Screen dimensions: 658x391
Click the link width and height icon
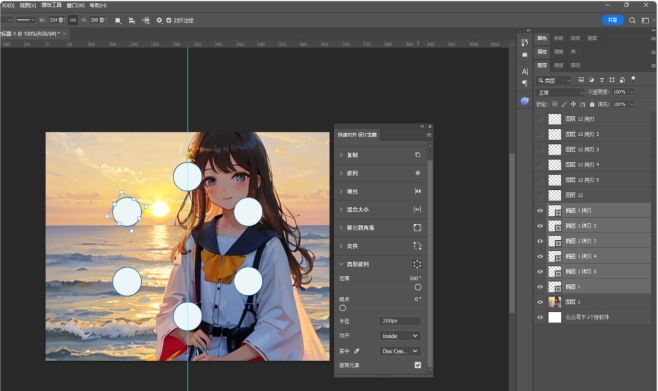click(73, 20)
